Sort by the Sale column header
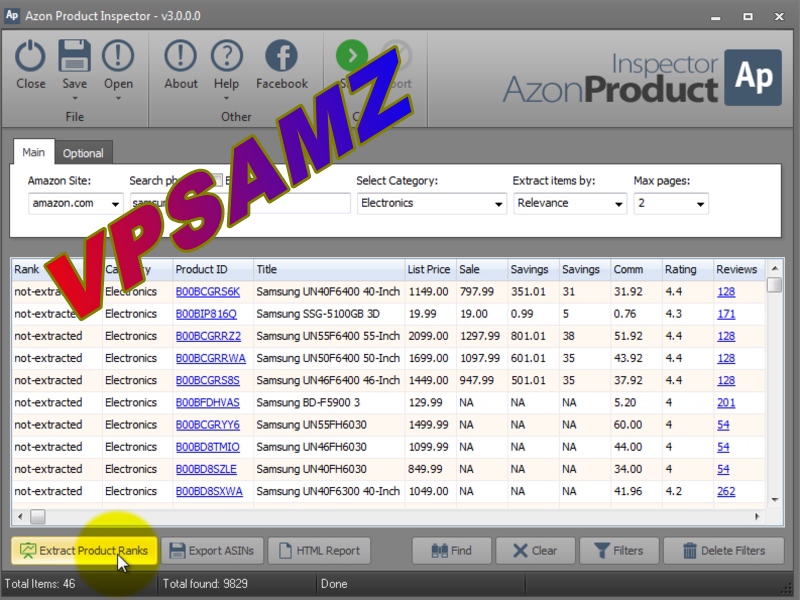 [482, 269]
